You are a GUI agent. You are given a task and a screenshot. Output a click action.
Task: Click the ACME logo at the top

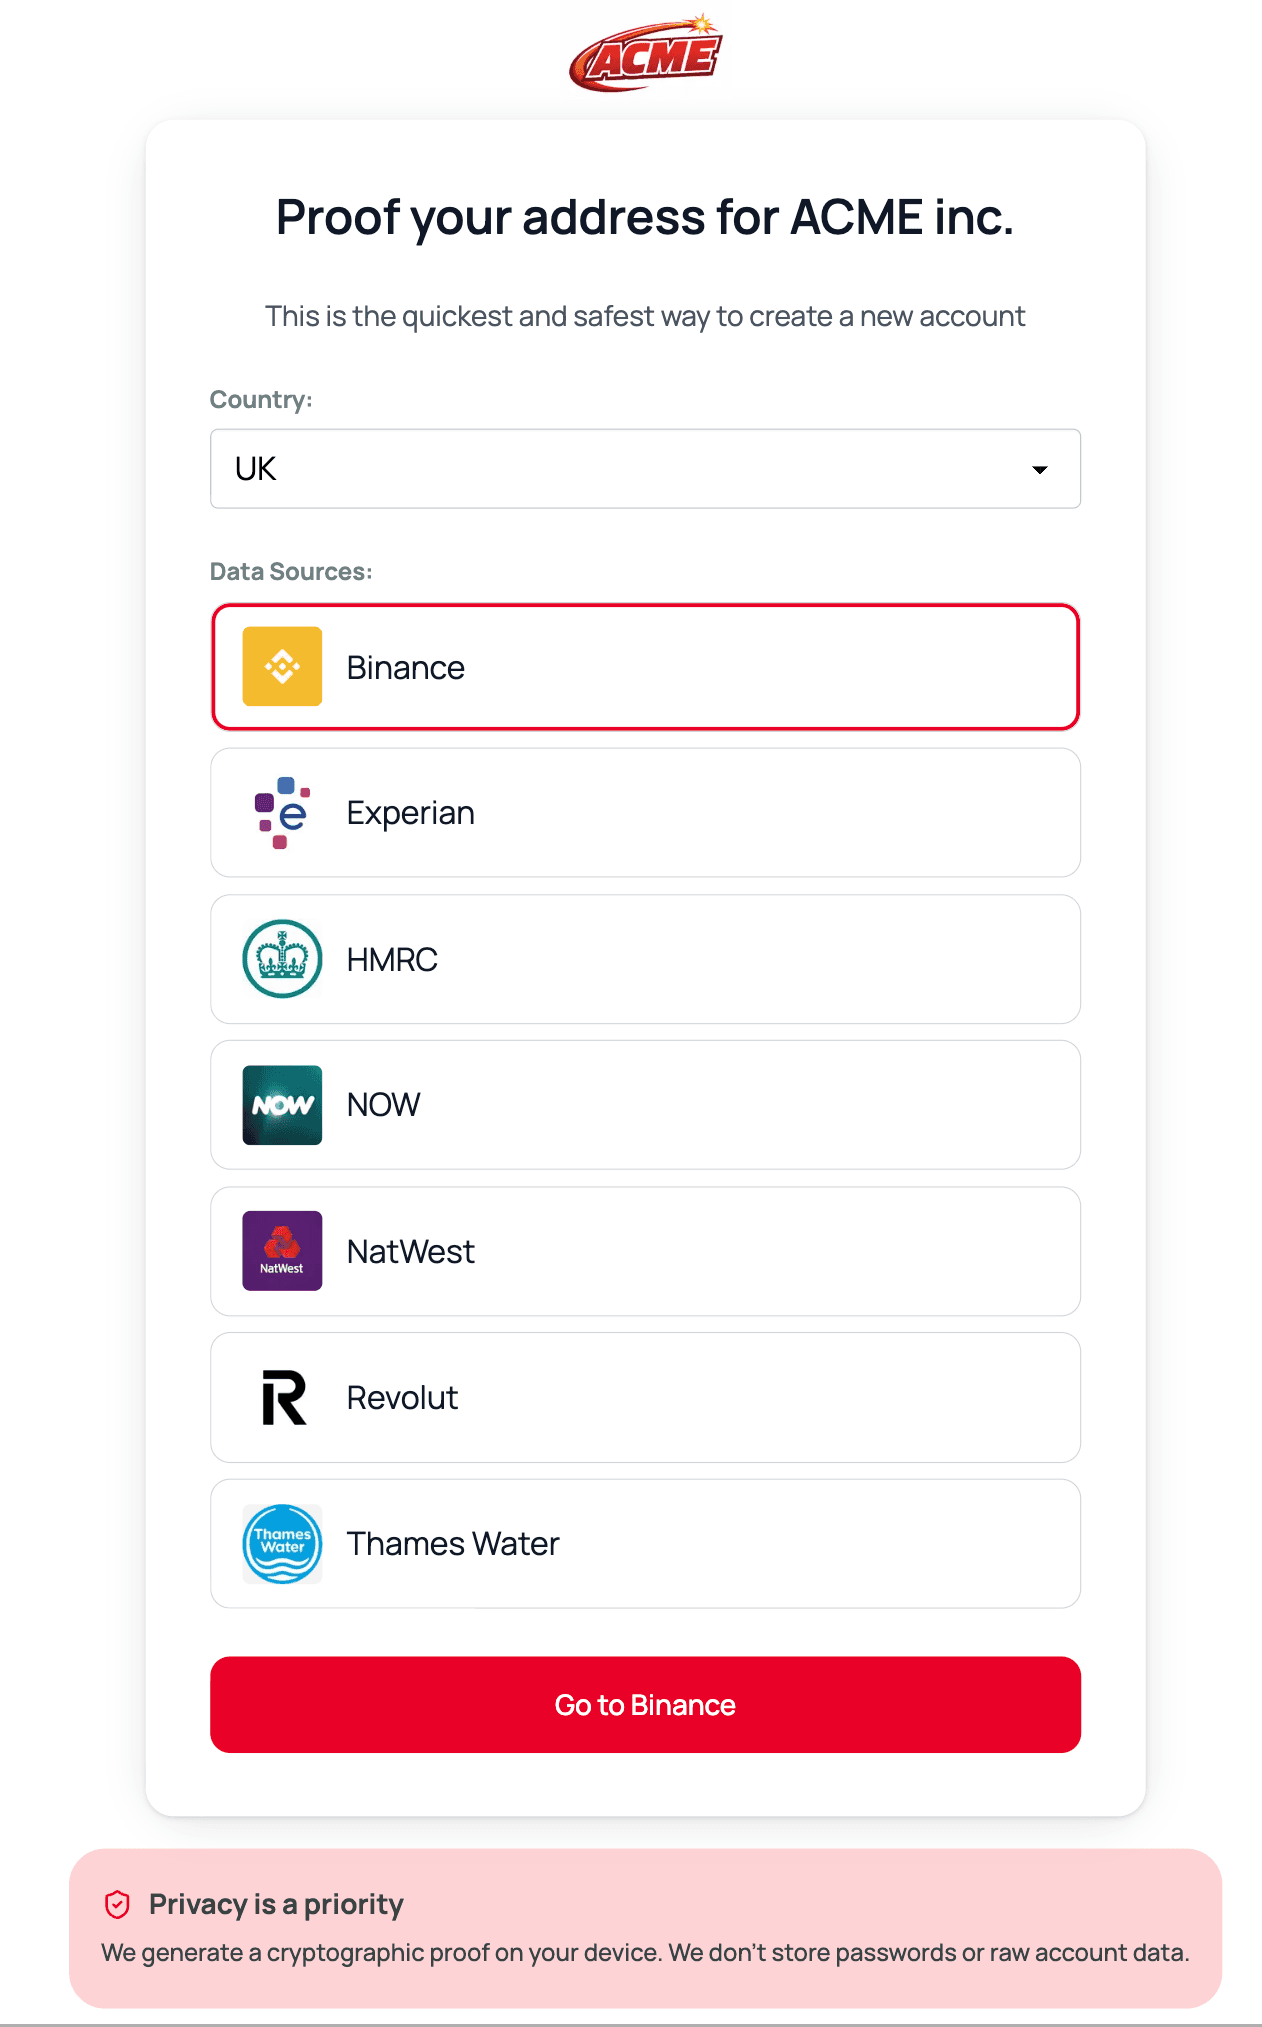click(645, 52)
